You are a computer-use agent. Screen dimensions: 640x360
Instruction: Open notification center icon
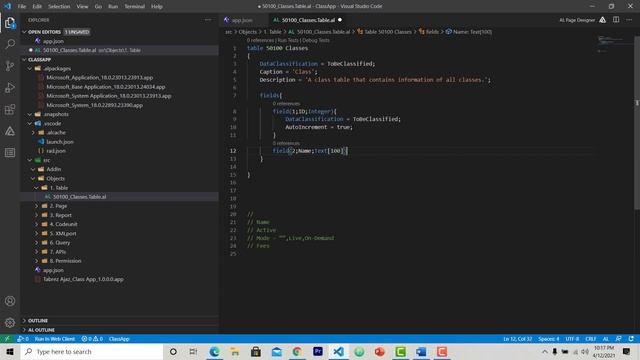tap(627, 351)
